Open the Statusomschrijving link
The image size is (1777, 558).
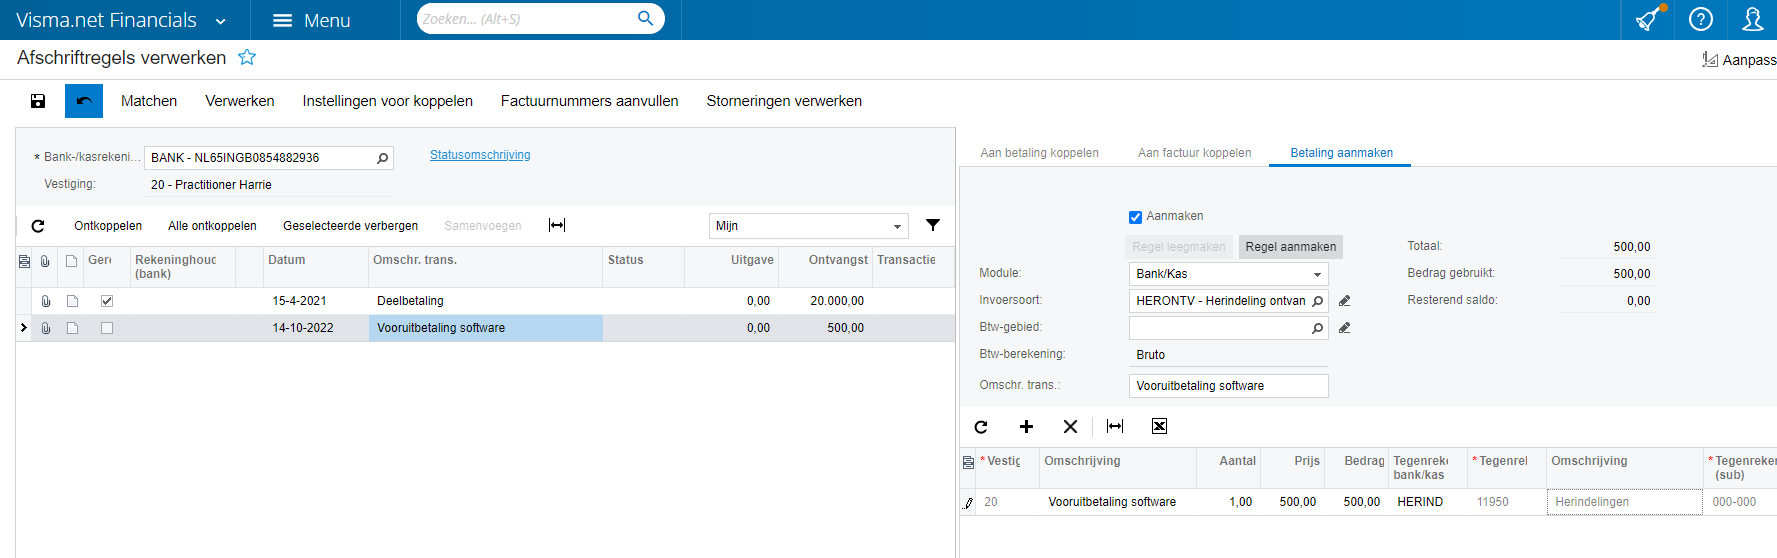tap(480, 155)
